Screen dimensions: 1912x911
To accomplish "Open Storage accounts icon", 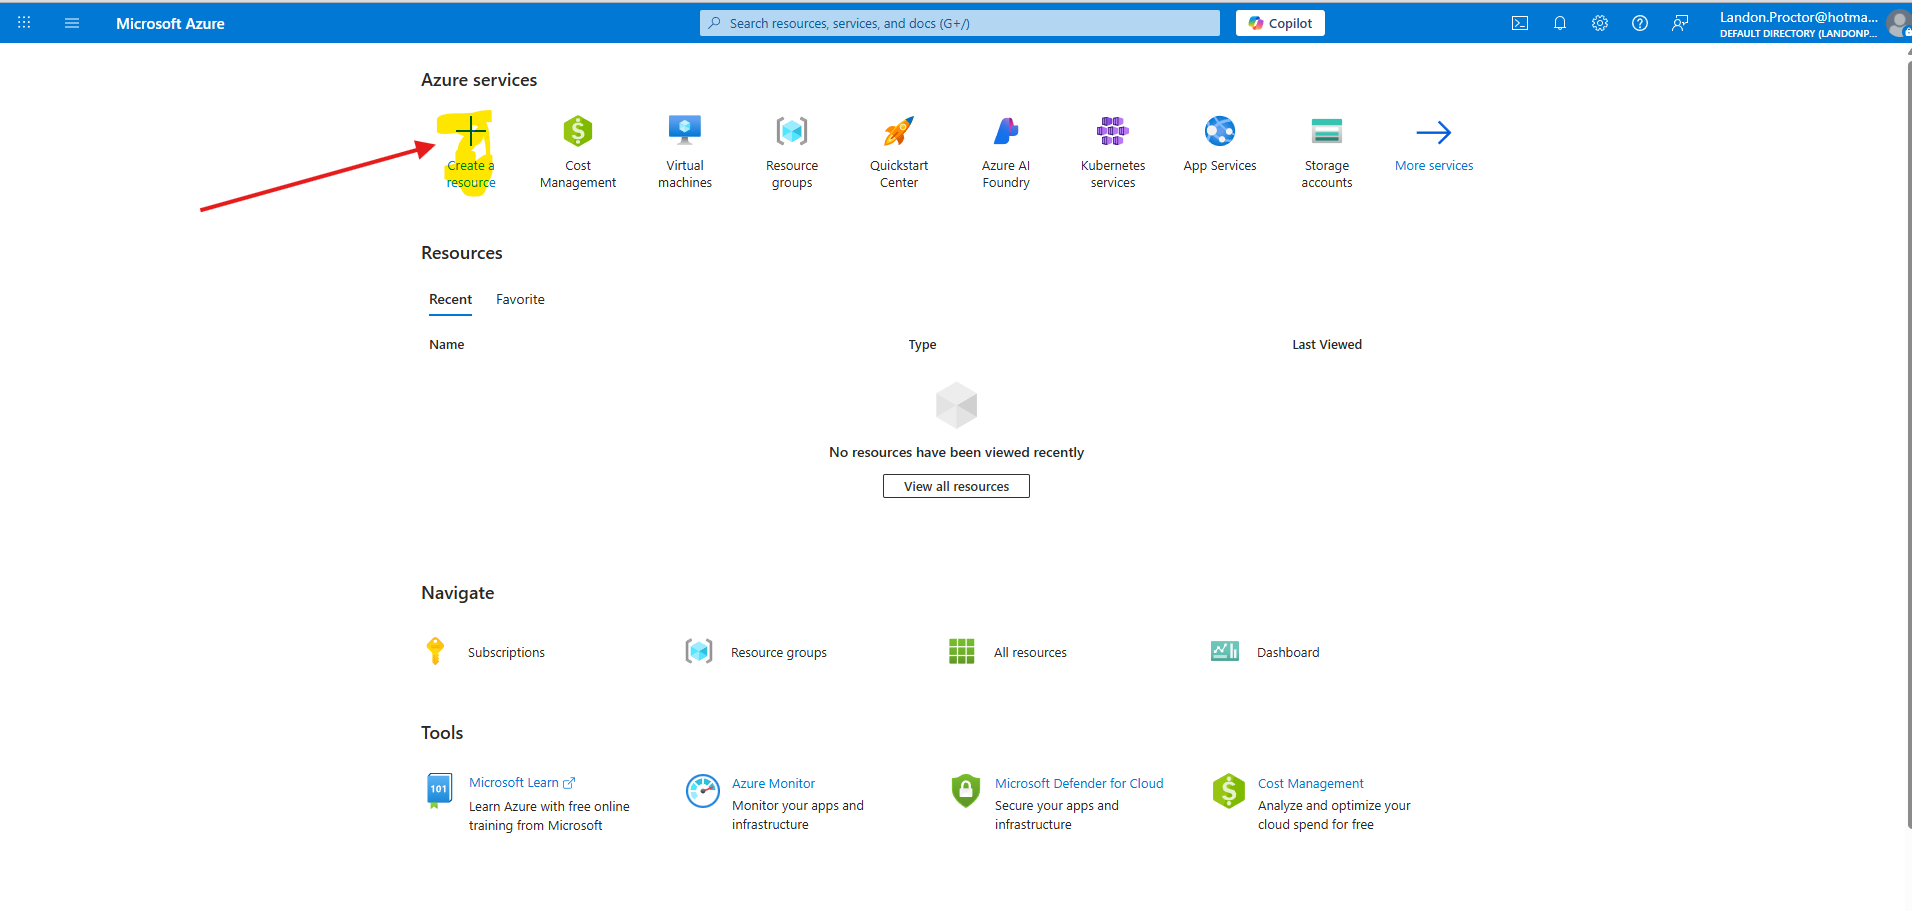I will [x=1327, y=131].
